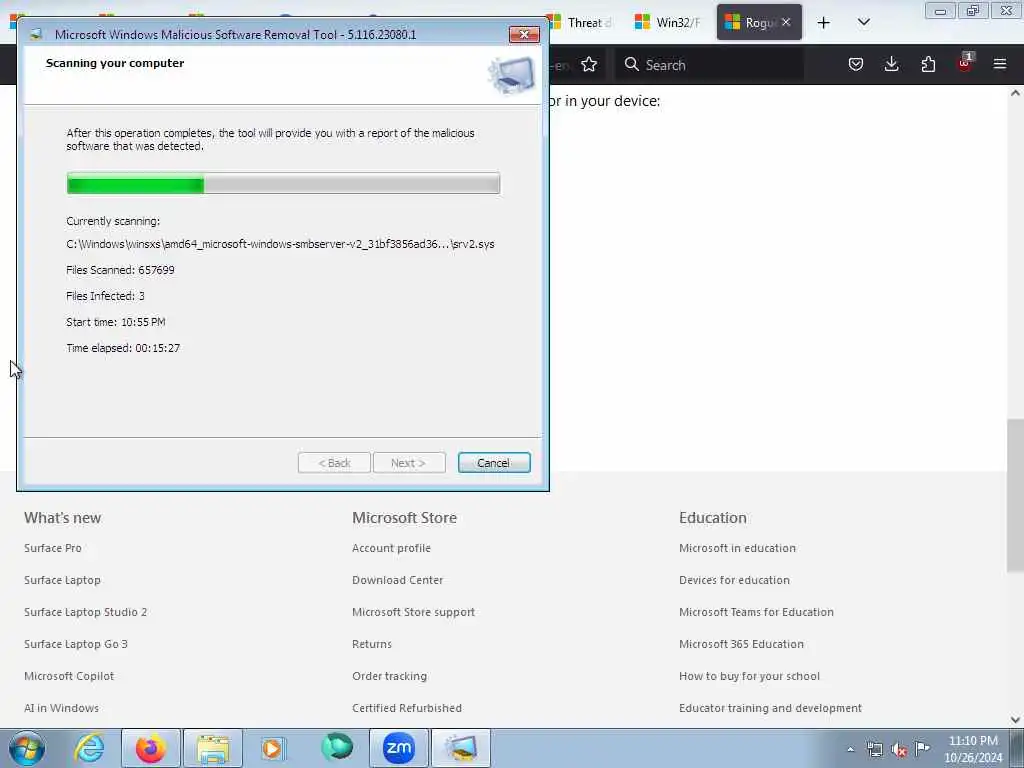
Task: Click the Files Scanned: 657699 text
Action: pos(120,270)
